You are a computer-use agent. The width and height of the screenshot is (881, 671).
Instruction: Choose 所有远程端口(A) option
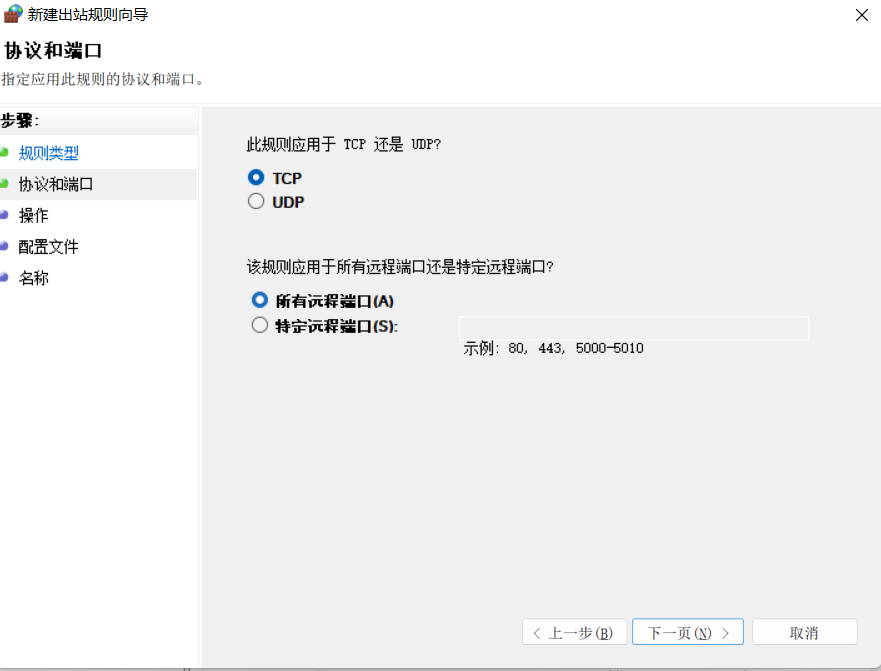pos(260,300)
